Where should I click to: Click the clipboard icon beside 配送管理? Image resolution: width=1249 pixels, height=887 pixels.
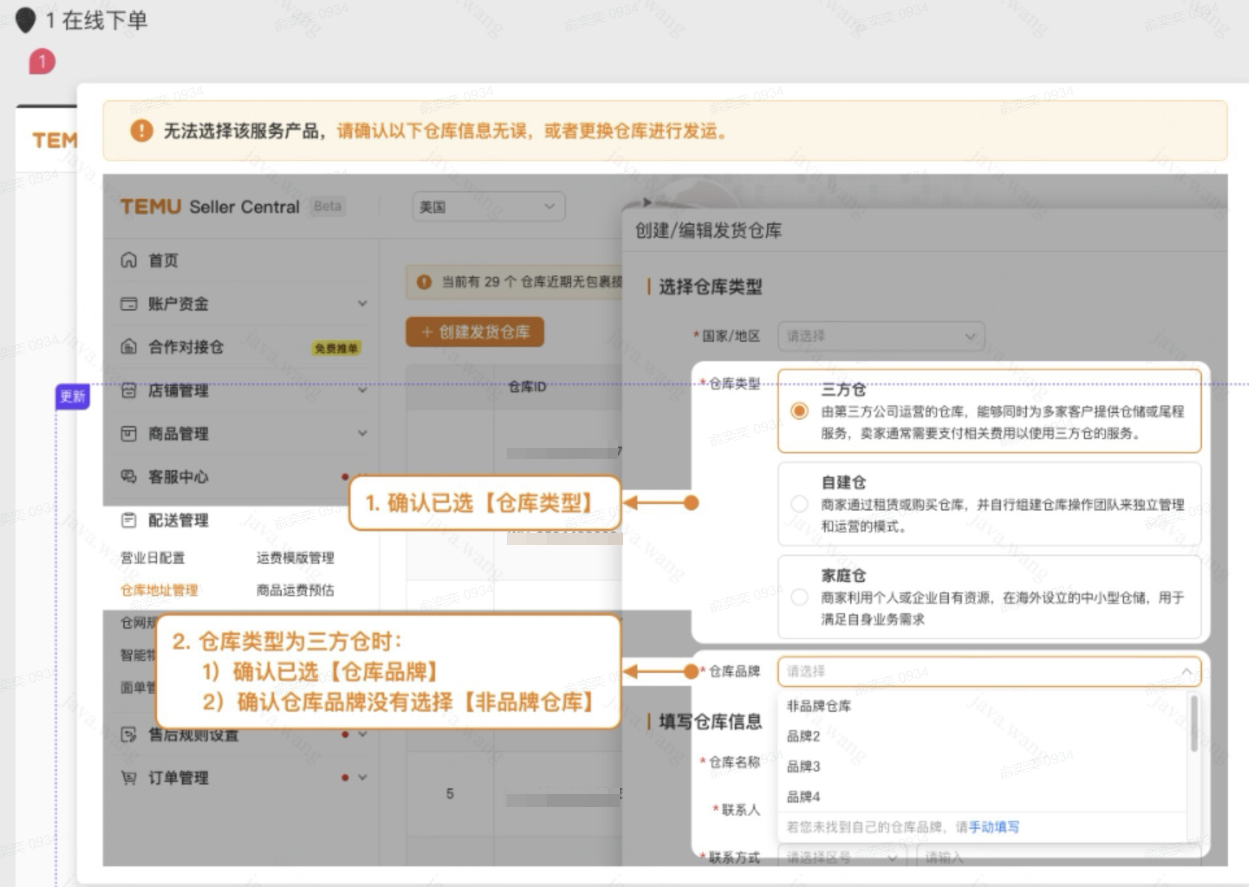128,520
